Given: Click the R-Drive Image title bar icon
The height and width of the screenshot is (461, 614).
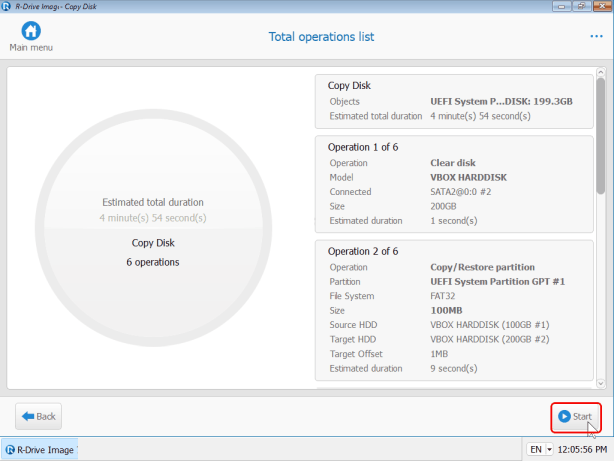Looking at the screenshot, I should pyautogui.click(x=5, y=6).
